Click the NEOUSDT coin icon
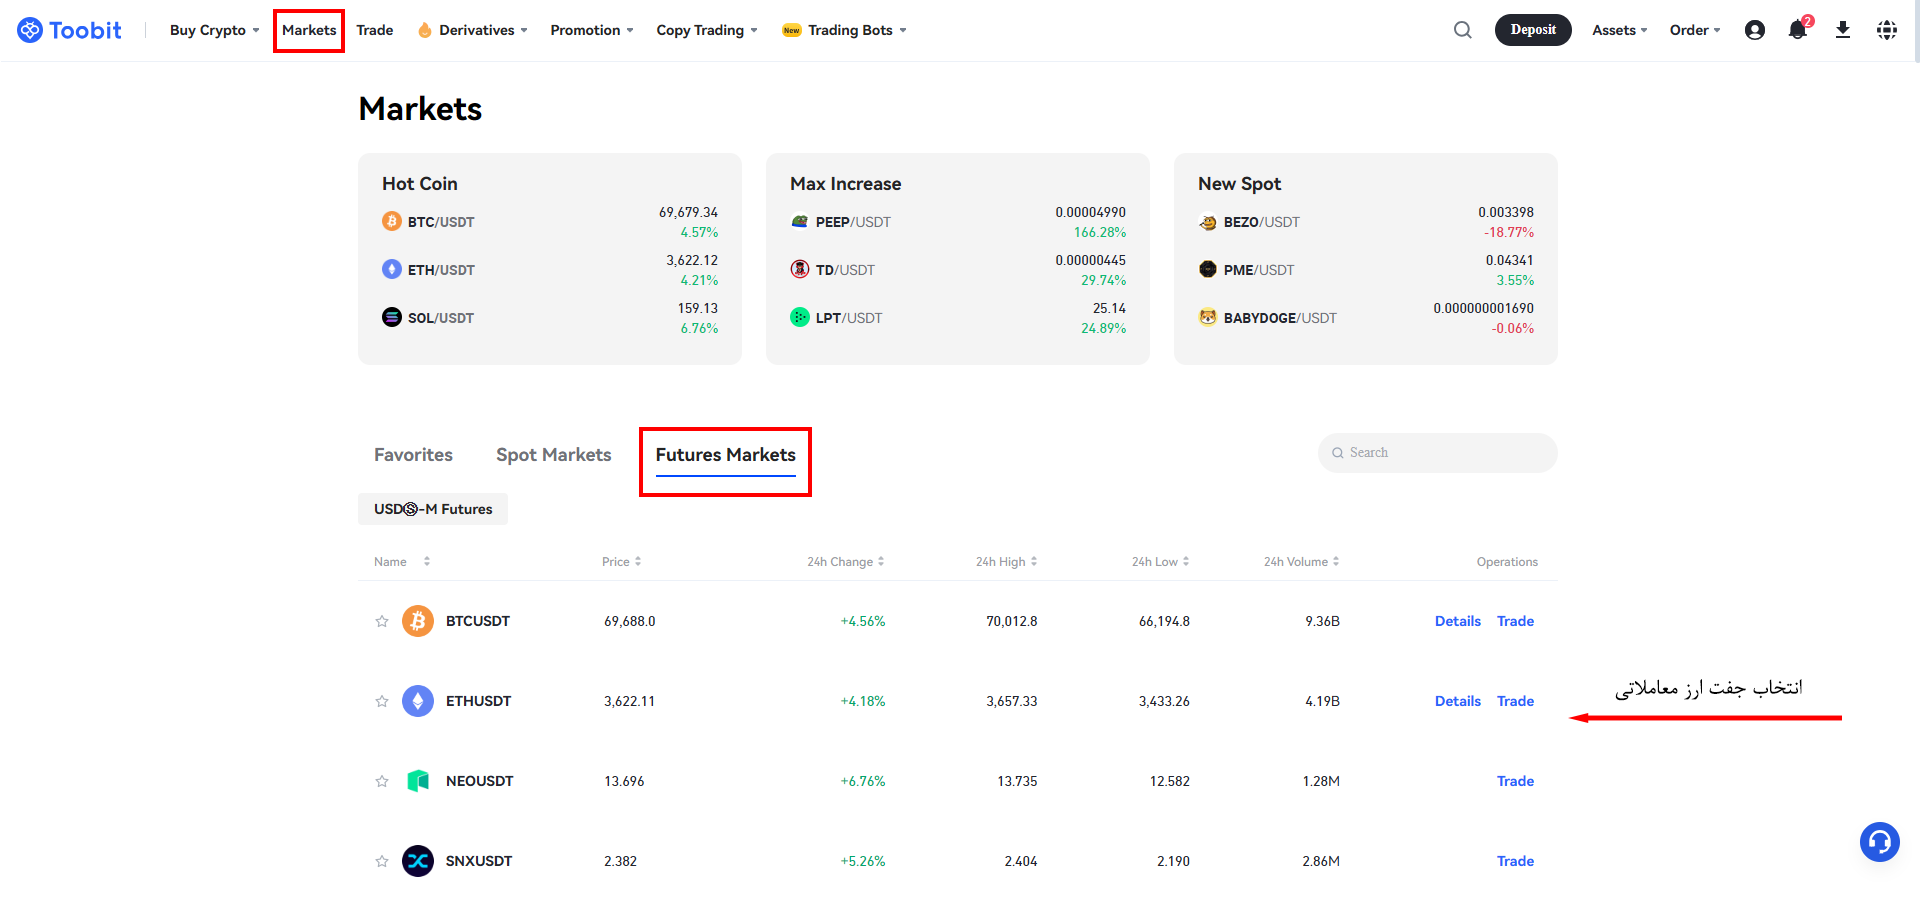This screenshot has width=1920, height=906. [x=418, y=781]
